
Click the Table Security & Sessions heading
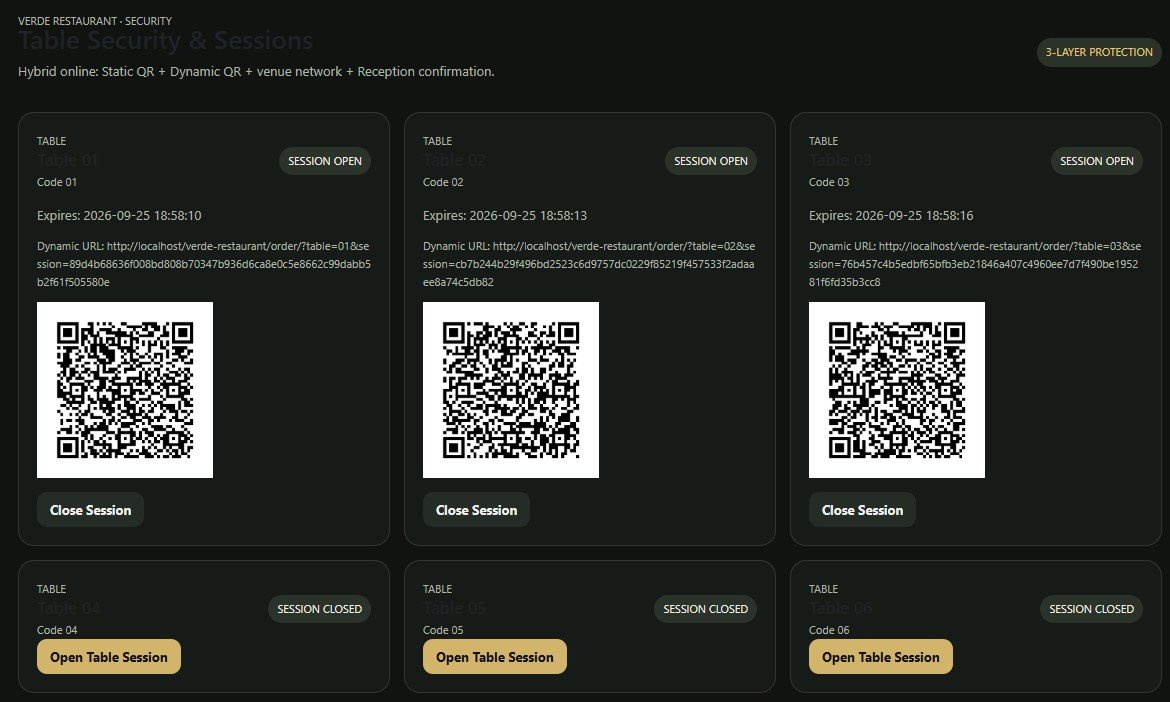(x=166, y=40)
